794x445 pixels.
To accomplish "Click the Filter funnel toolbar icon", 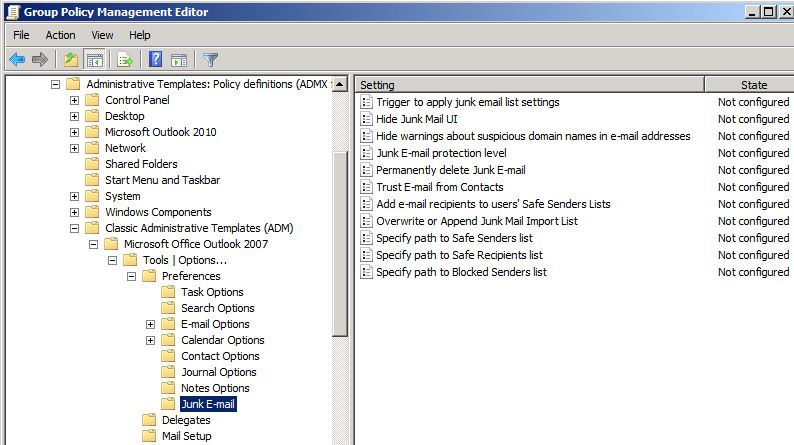I will tap(210, 60).
